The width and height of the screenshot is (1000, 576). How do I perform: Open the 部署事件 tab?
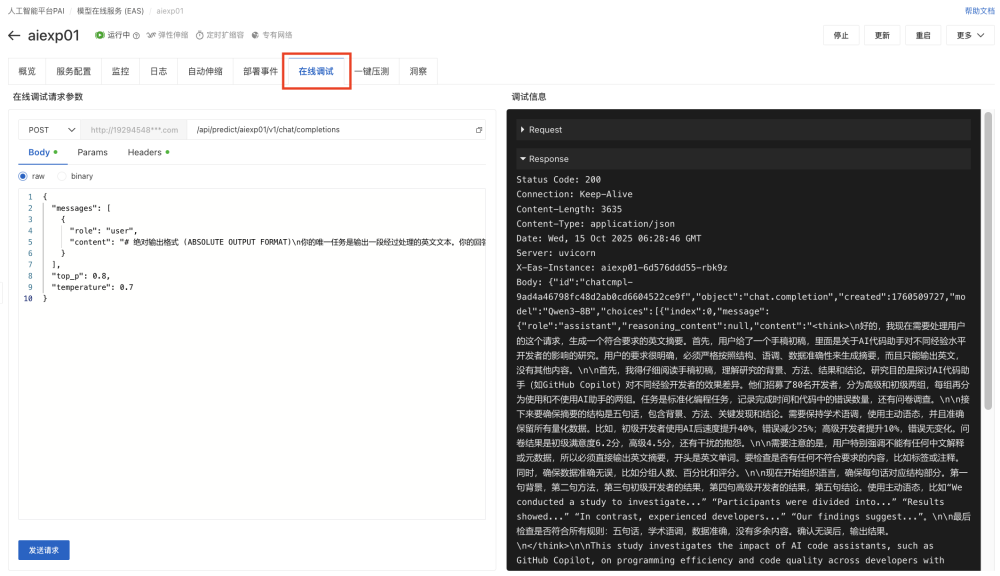click(x=260, y=71)
